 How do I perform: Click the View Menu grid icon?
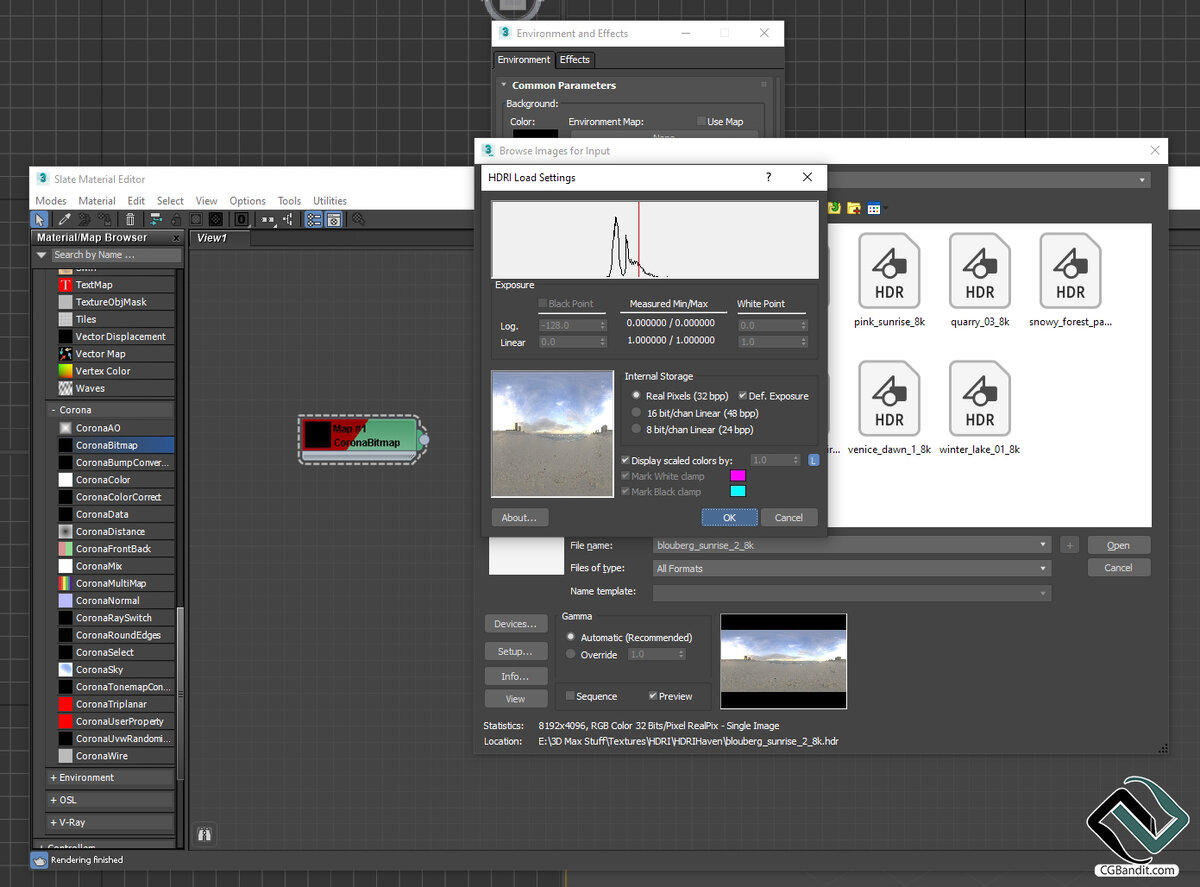point(875,208)
